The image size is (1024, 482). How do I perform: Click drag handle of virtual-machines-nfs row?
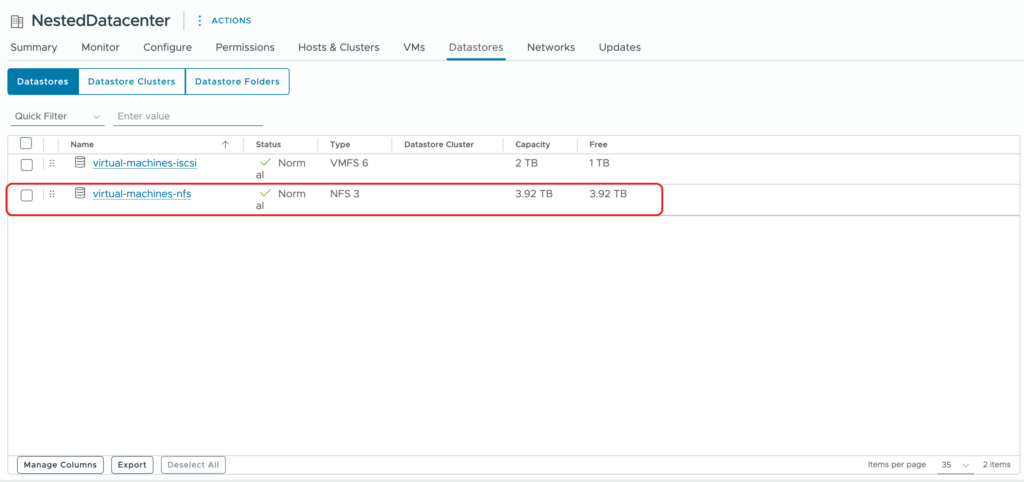(x=52, y=194)
